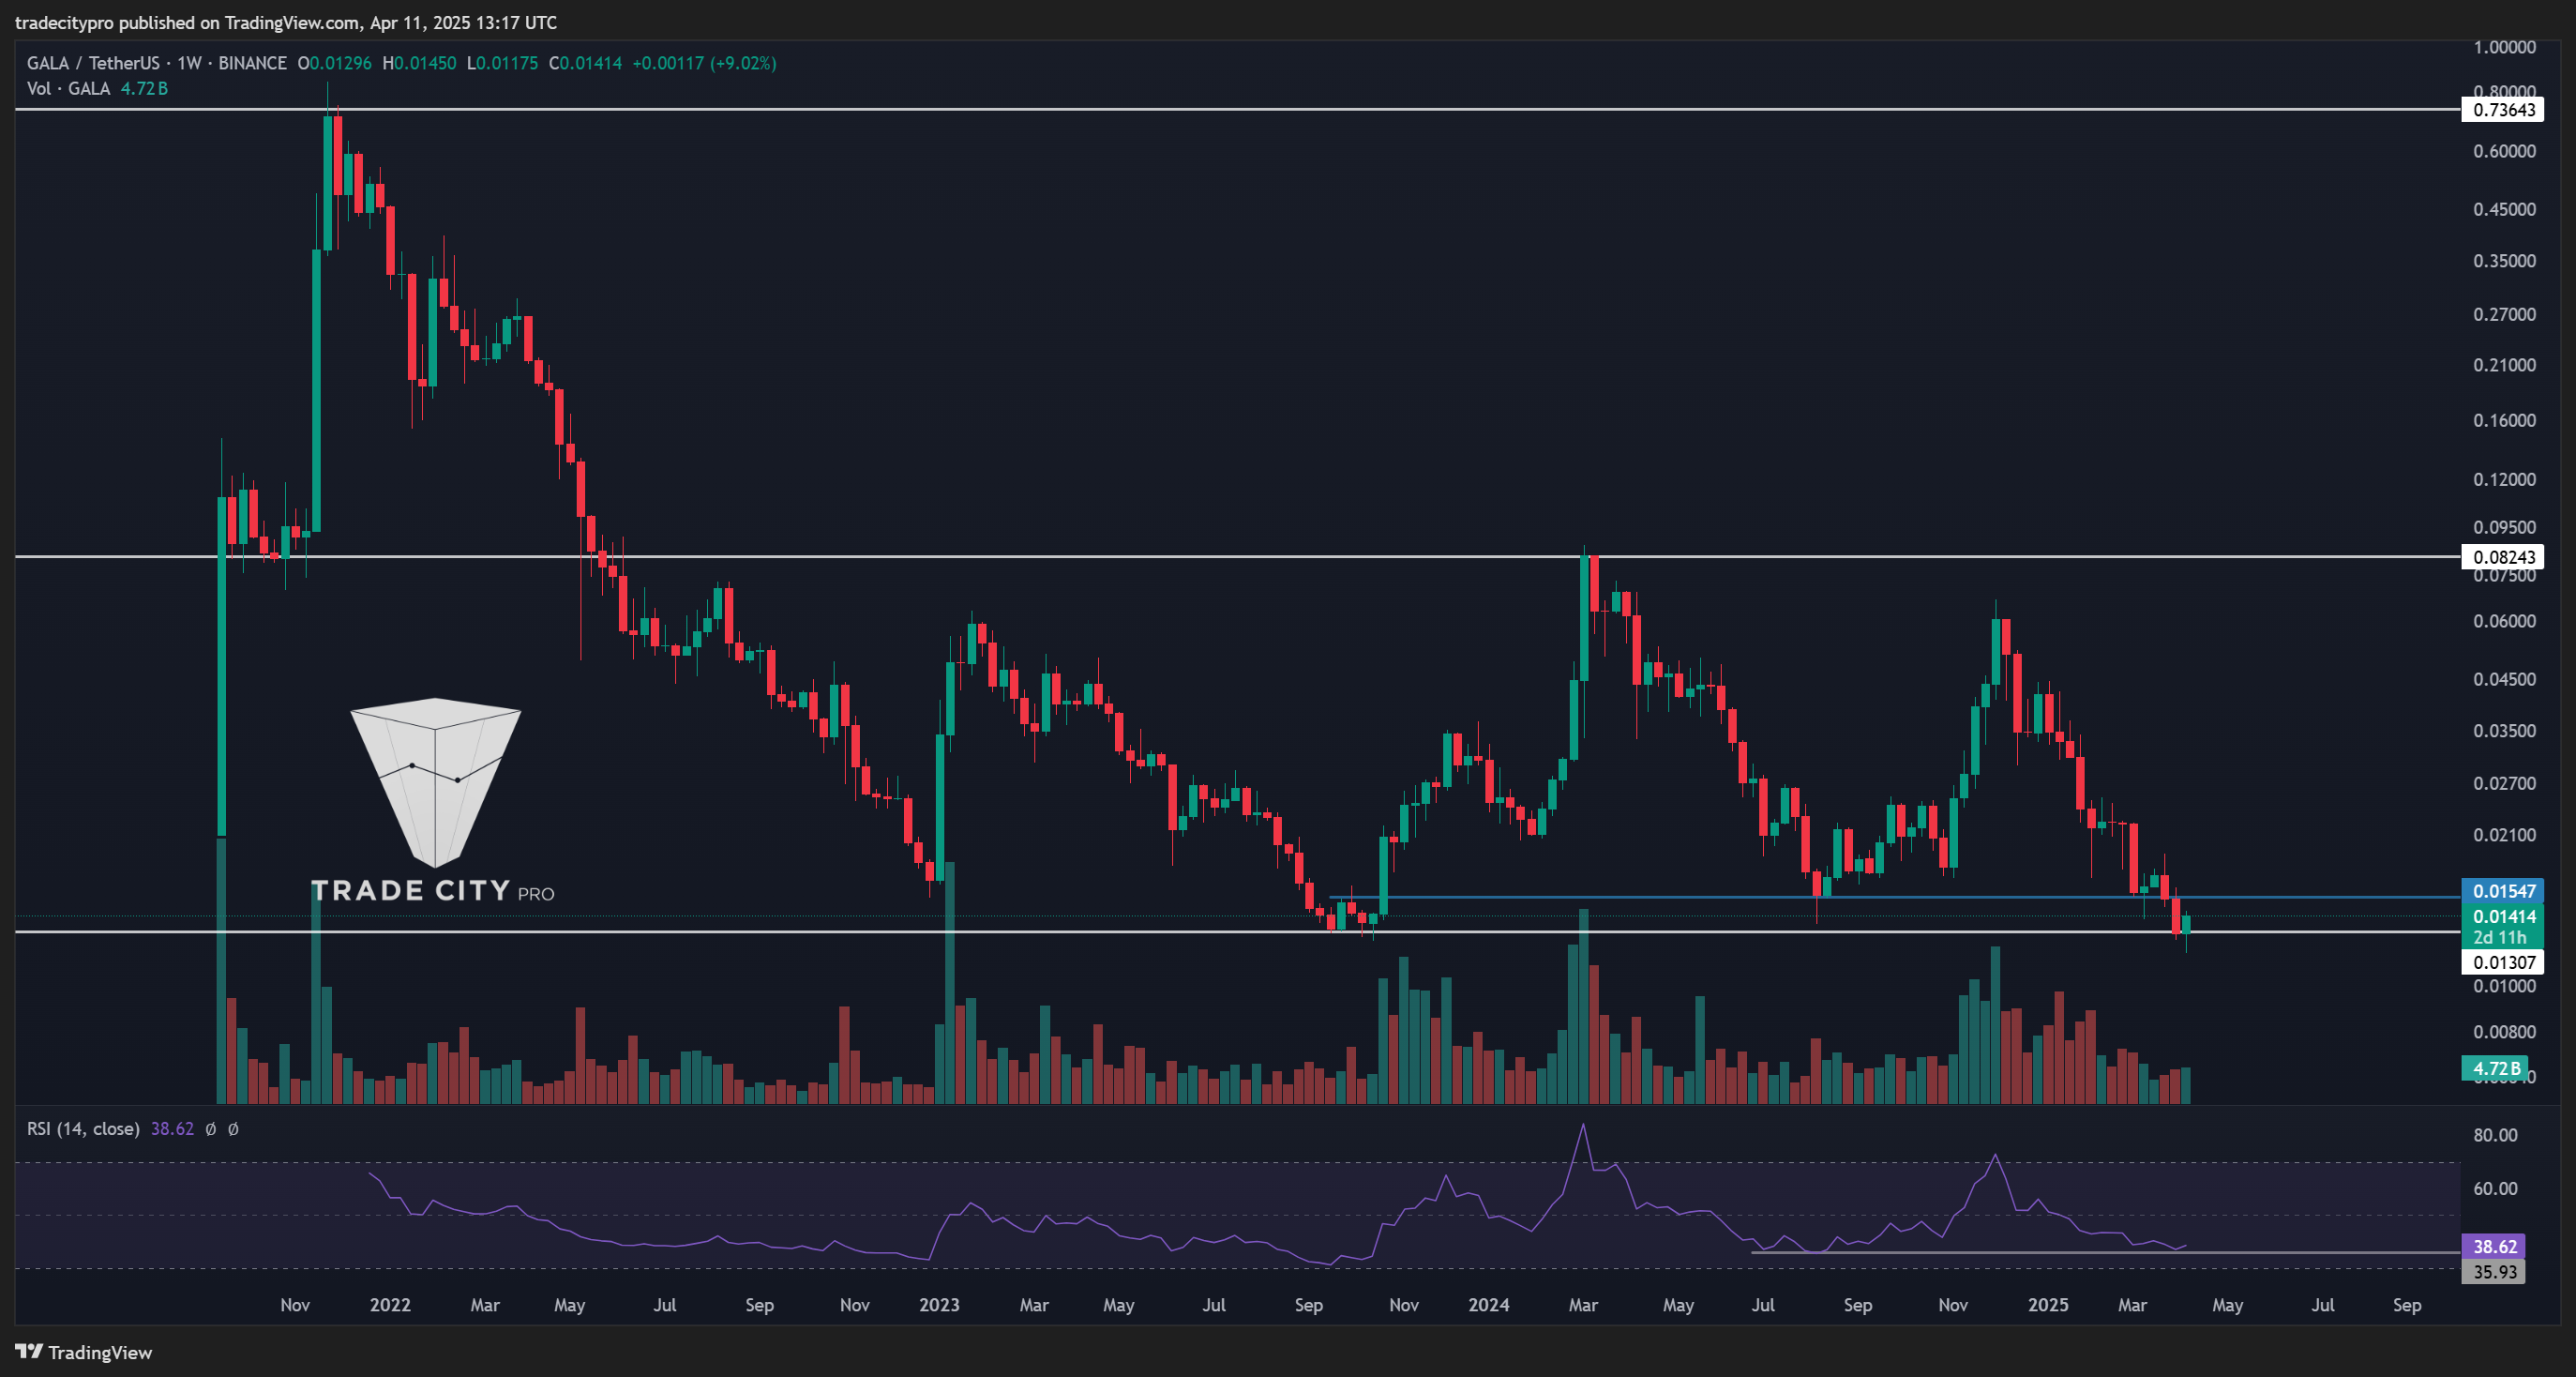Select the white horizontal line at 0.08243
Viewport: 2576px width, 1377px height.
point(1237,556)
